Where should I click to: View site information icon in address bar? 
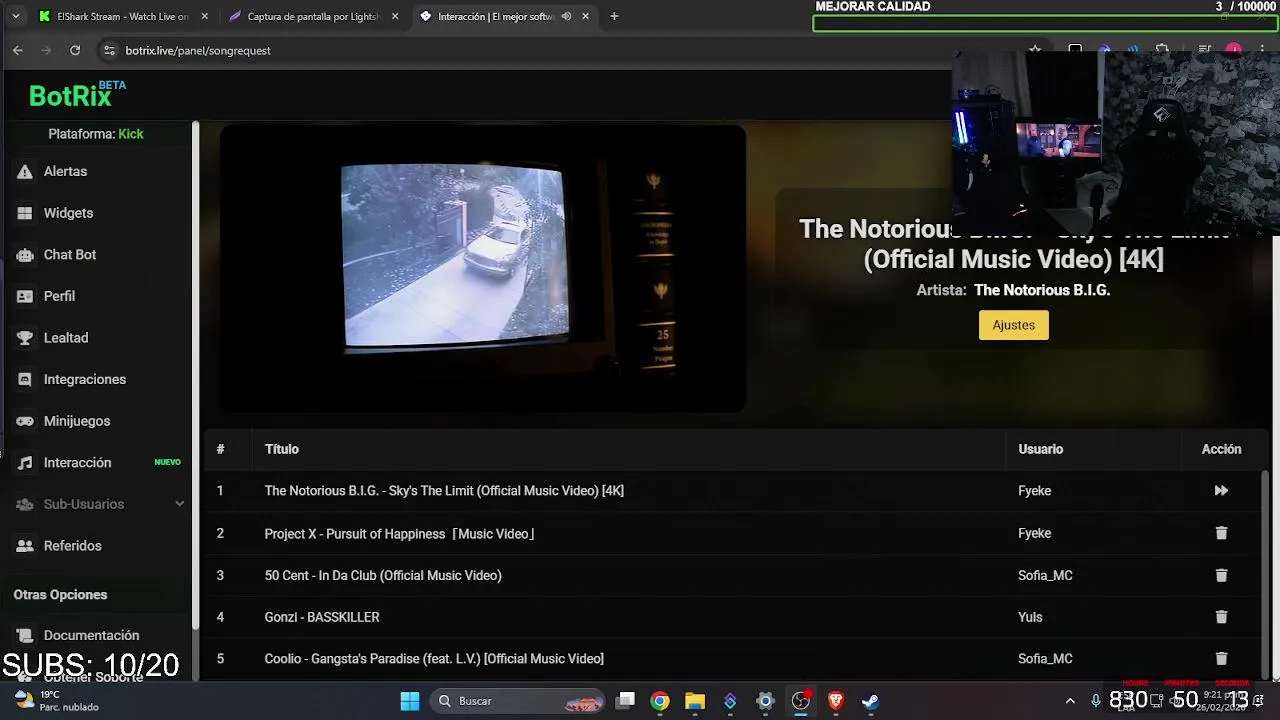pos(108,50)
